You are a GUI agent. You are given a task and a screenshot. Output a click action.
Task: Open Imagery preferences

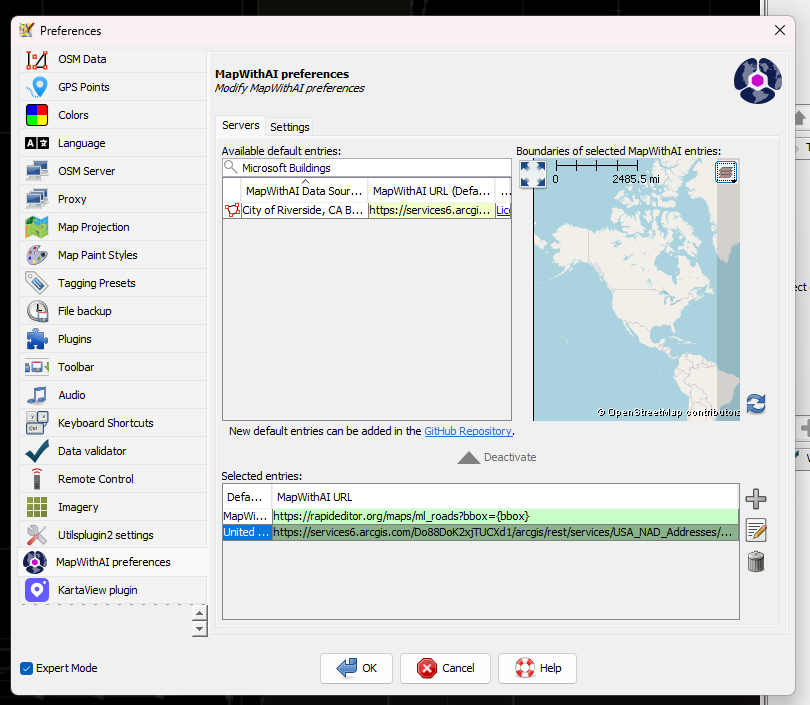click(x=113, y=507)
